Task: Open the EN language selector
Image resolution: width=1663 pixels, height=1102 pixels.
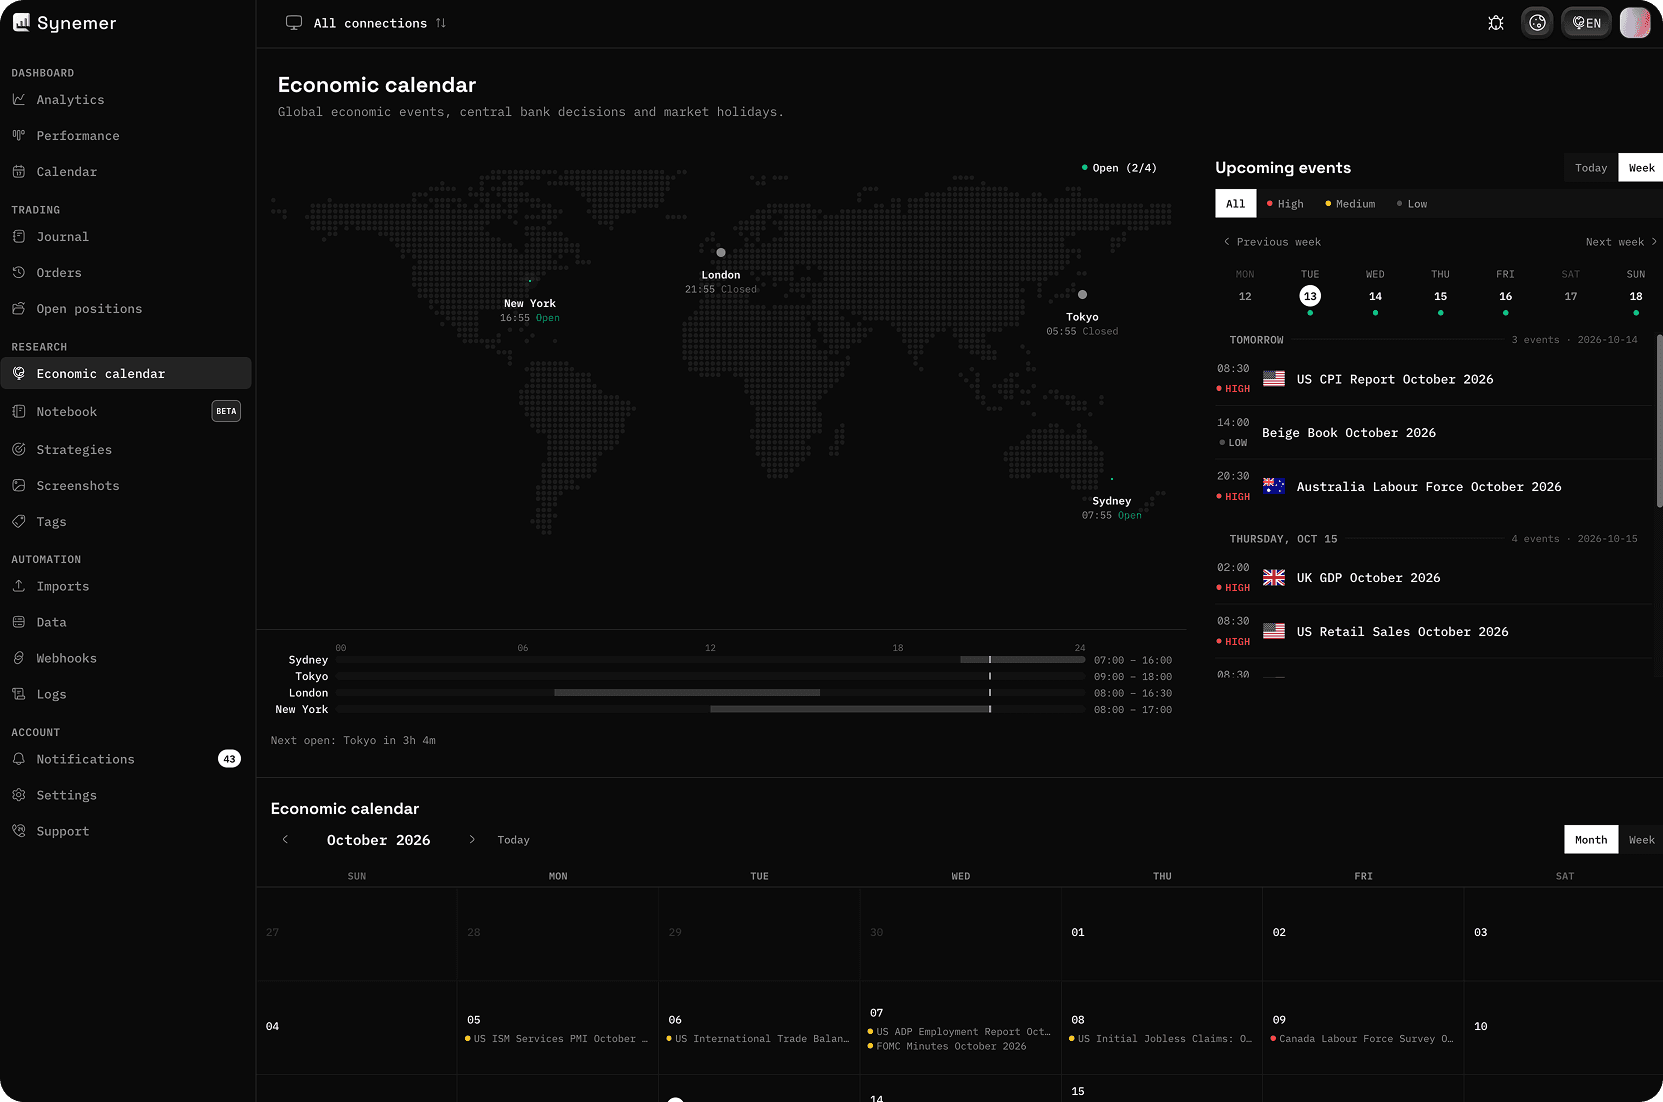Action: click(1587, 23)
